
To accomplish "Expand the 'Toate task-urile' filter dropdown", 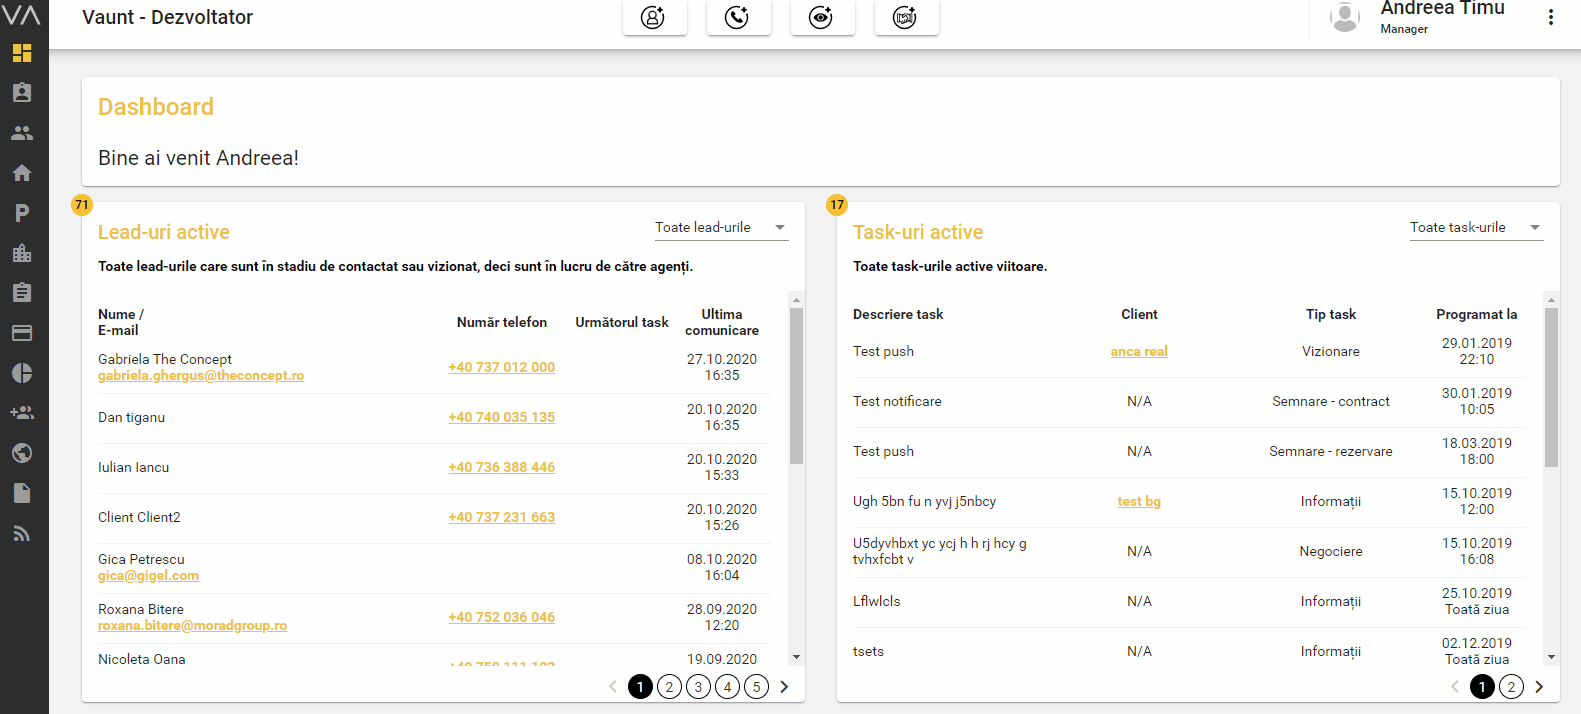I will [1475, 228].
